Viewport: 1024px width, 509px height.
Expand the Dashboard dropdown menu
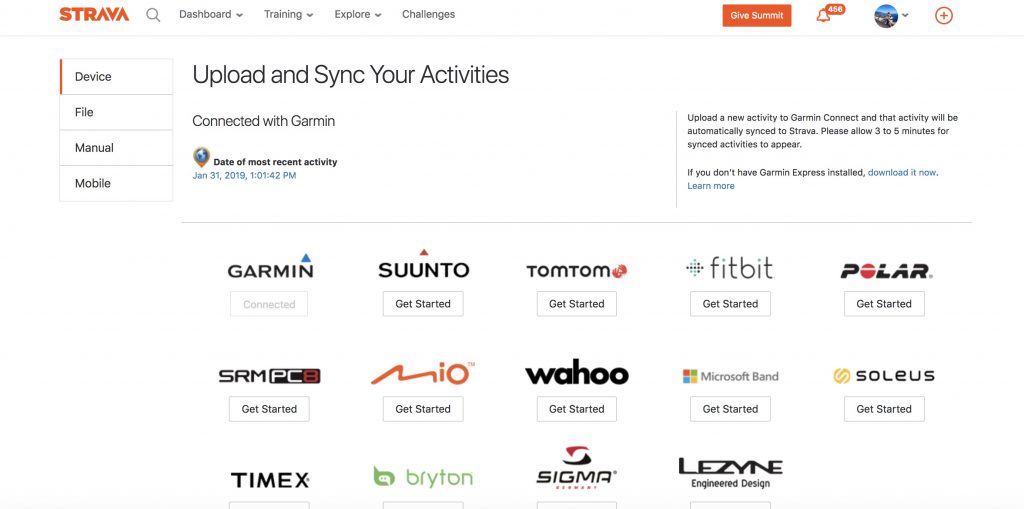(x=210, y=14)
